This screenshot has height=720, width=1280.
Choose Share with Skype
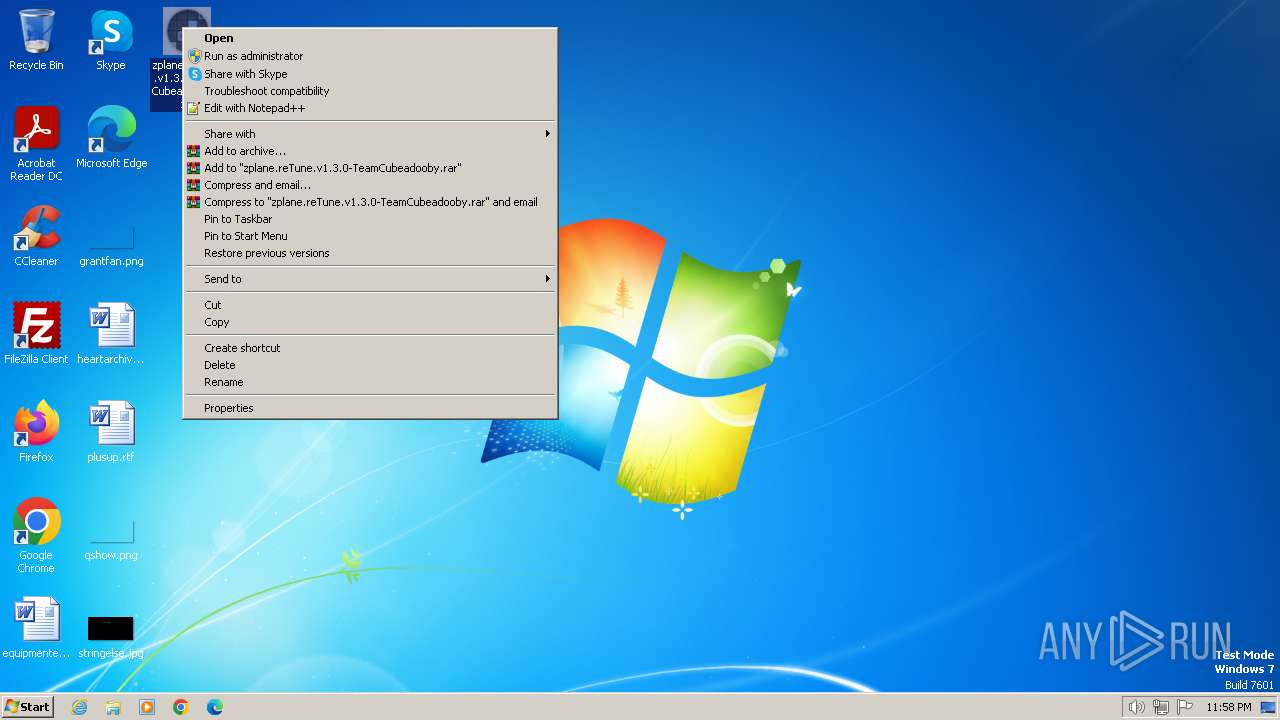tap(370, 74)
